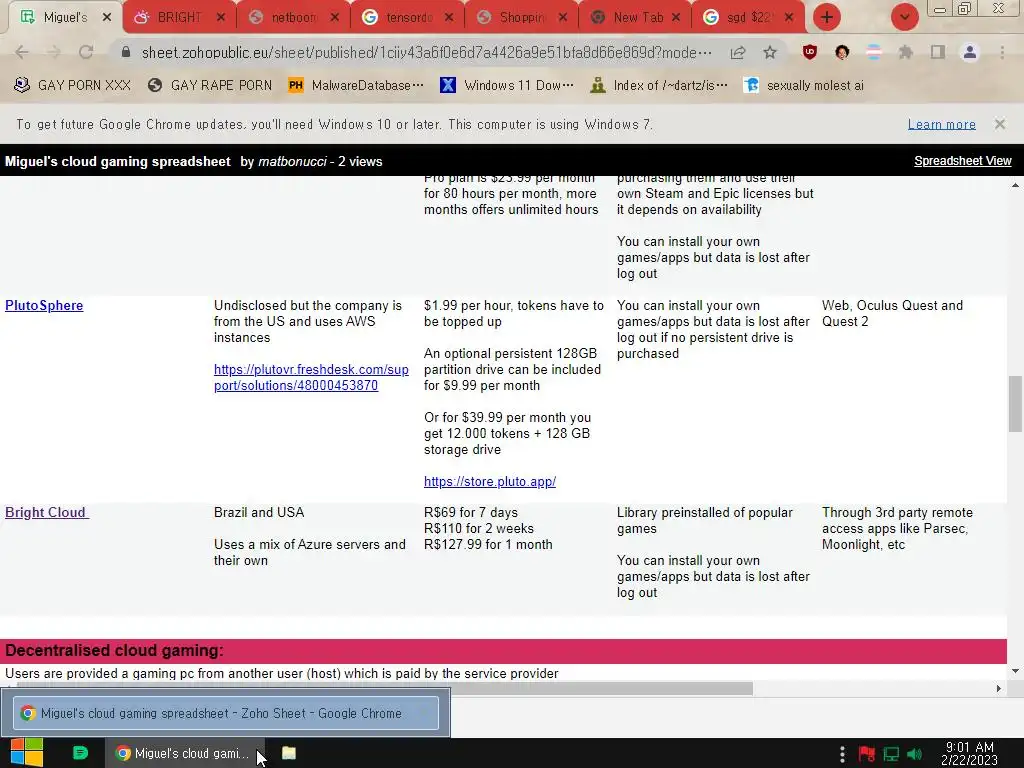Open the volume tray icon
Viewport: 1024px width, 768px height.
(915, 754)
